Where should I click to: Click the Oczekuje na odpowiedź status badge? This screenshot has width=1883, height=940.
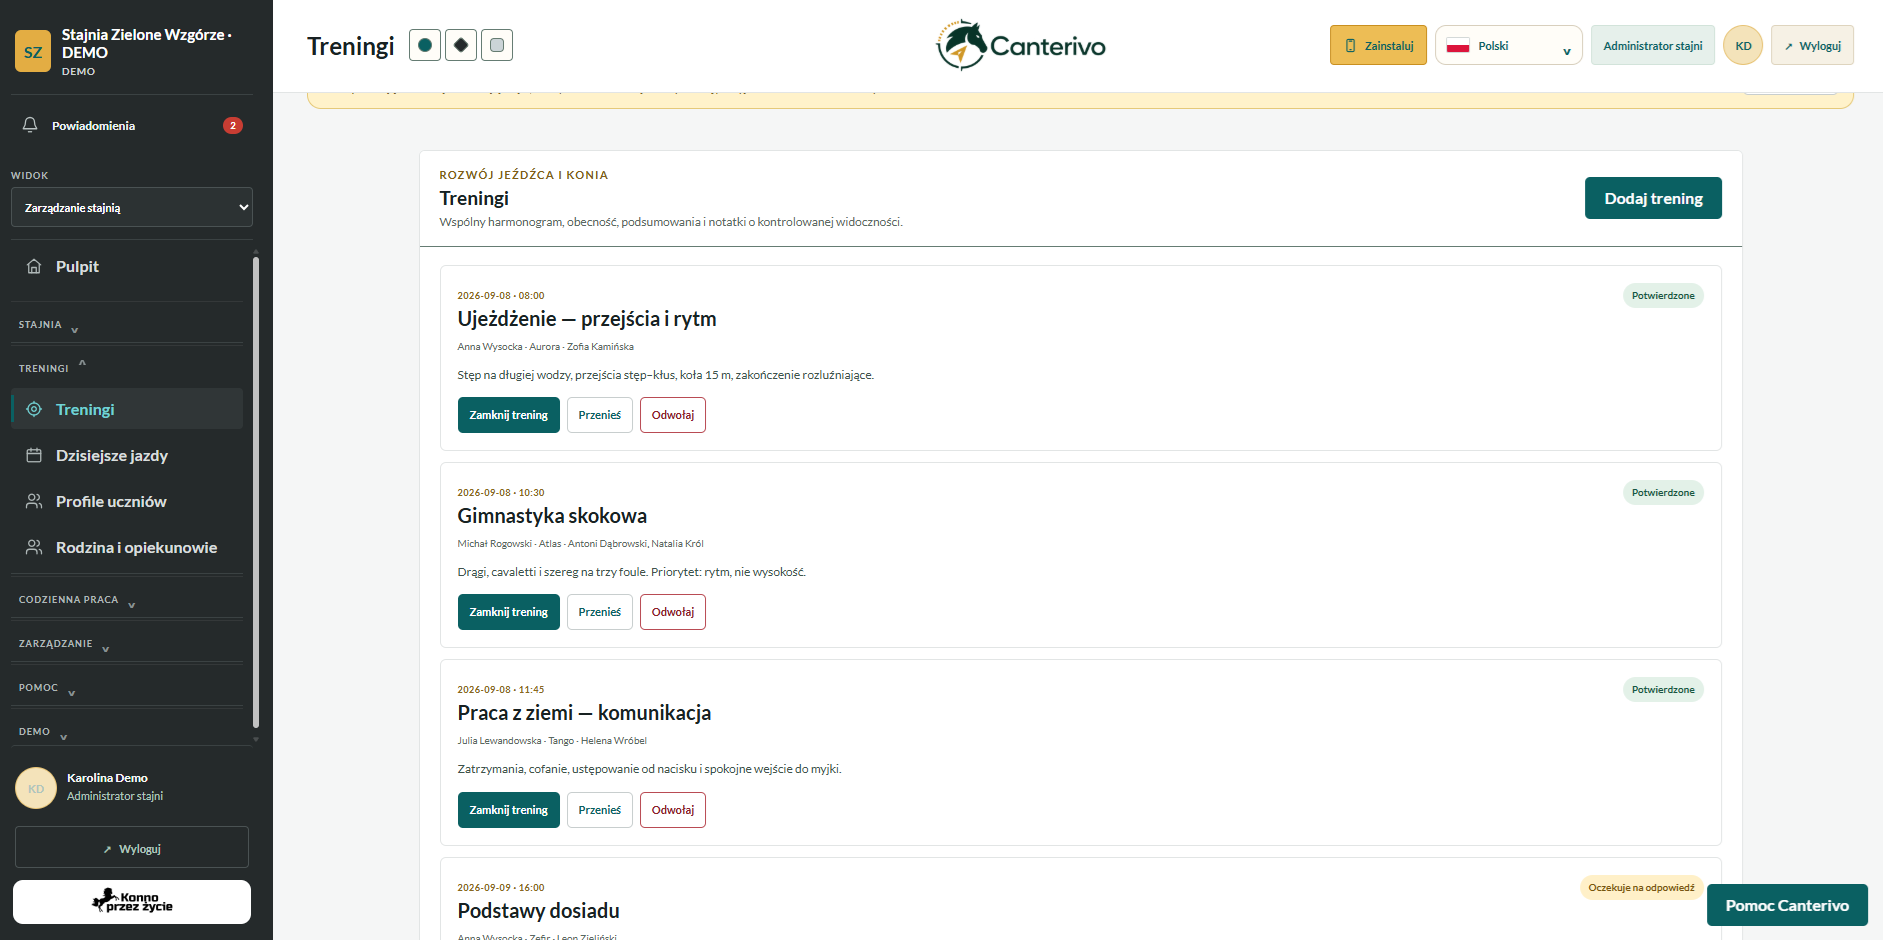pos(1641,887)
